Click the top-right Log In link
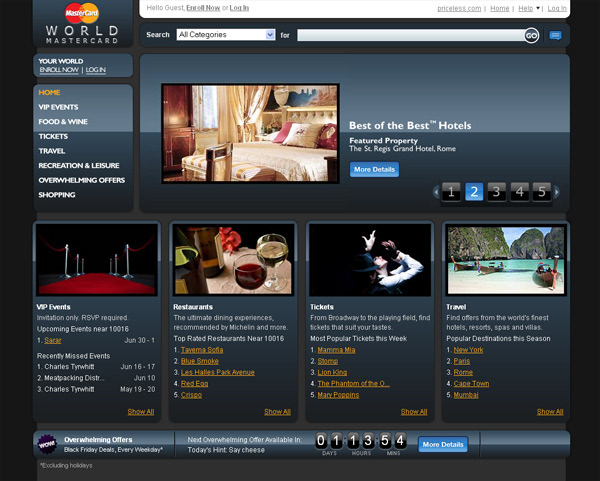The width and height of the screenshot is (600, 481). point(557,8)
